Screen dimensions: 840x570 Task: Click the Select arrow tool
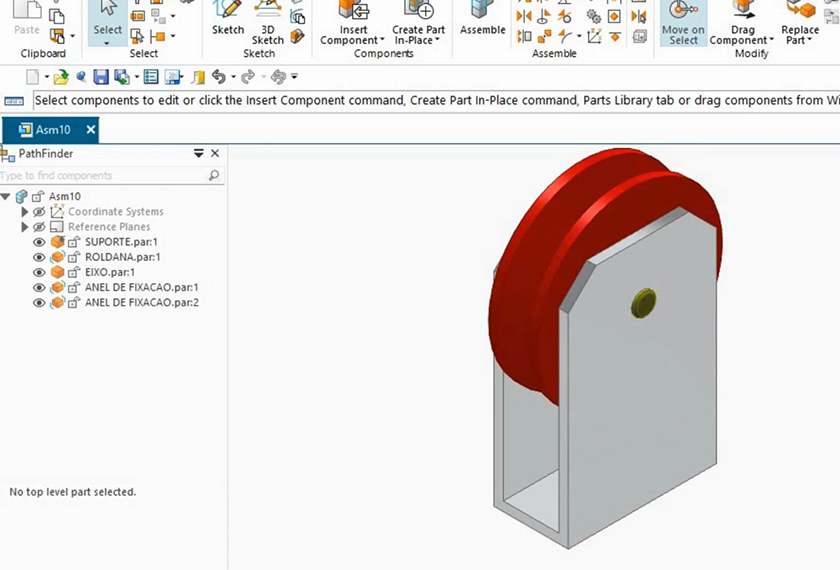[107, 18]
